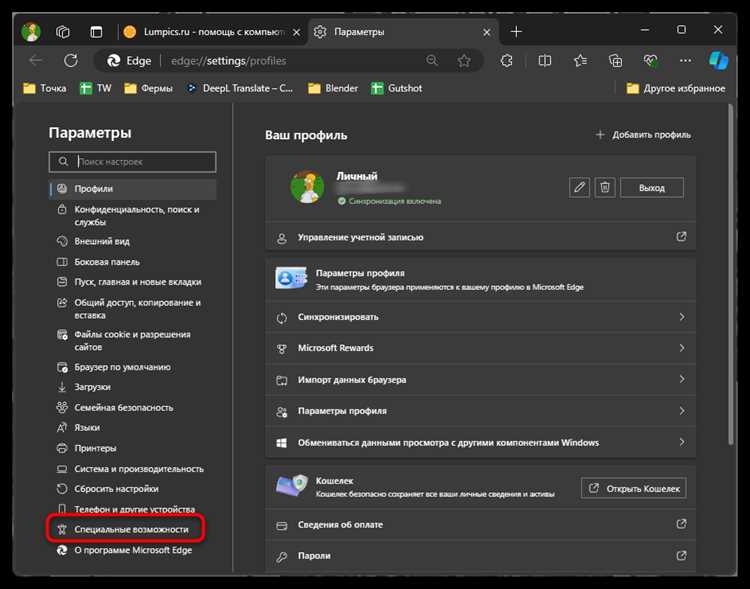Click the Refresh page button

[71, 60]
